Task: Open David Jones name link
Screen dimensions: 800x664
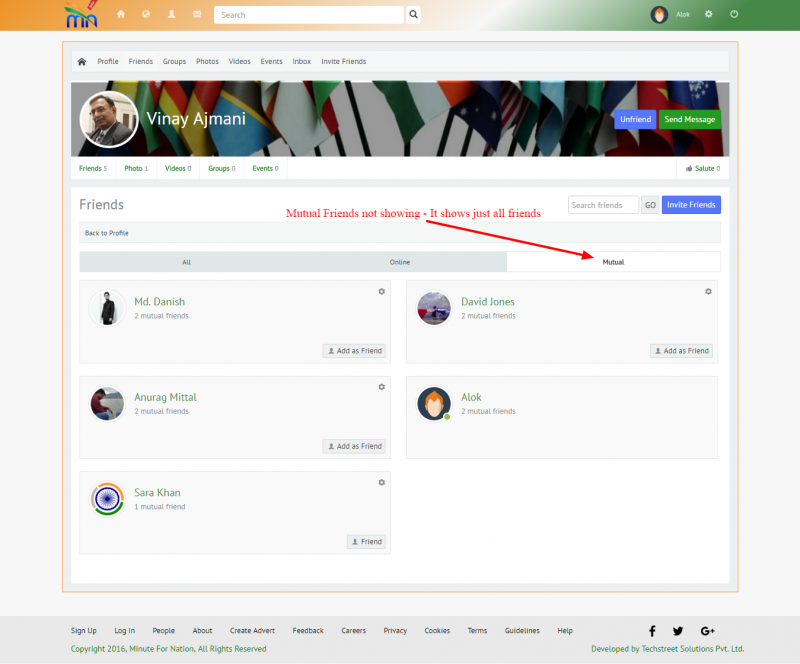Action: coord(488,302)
